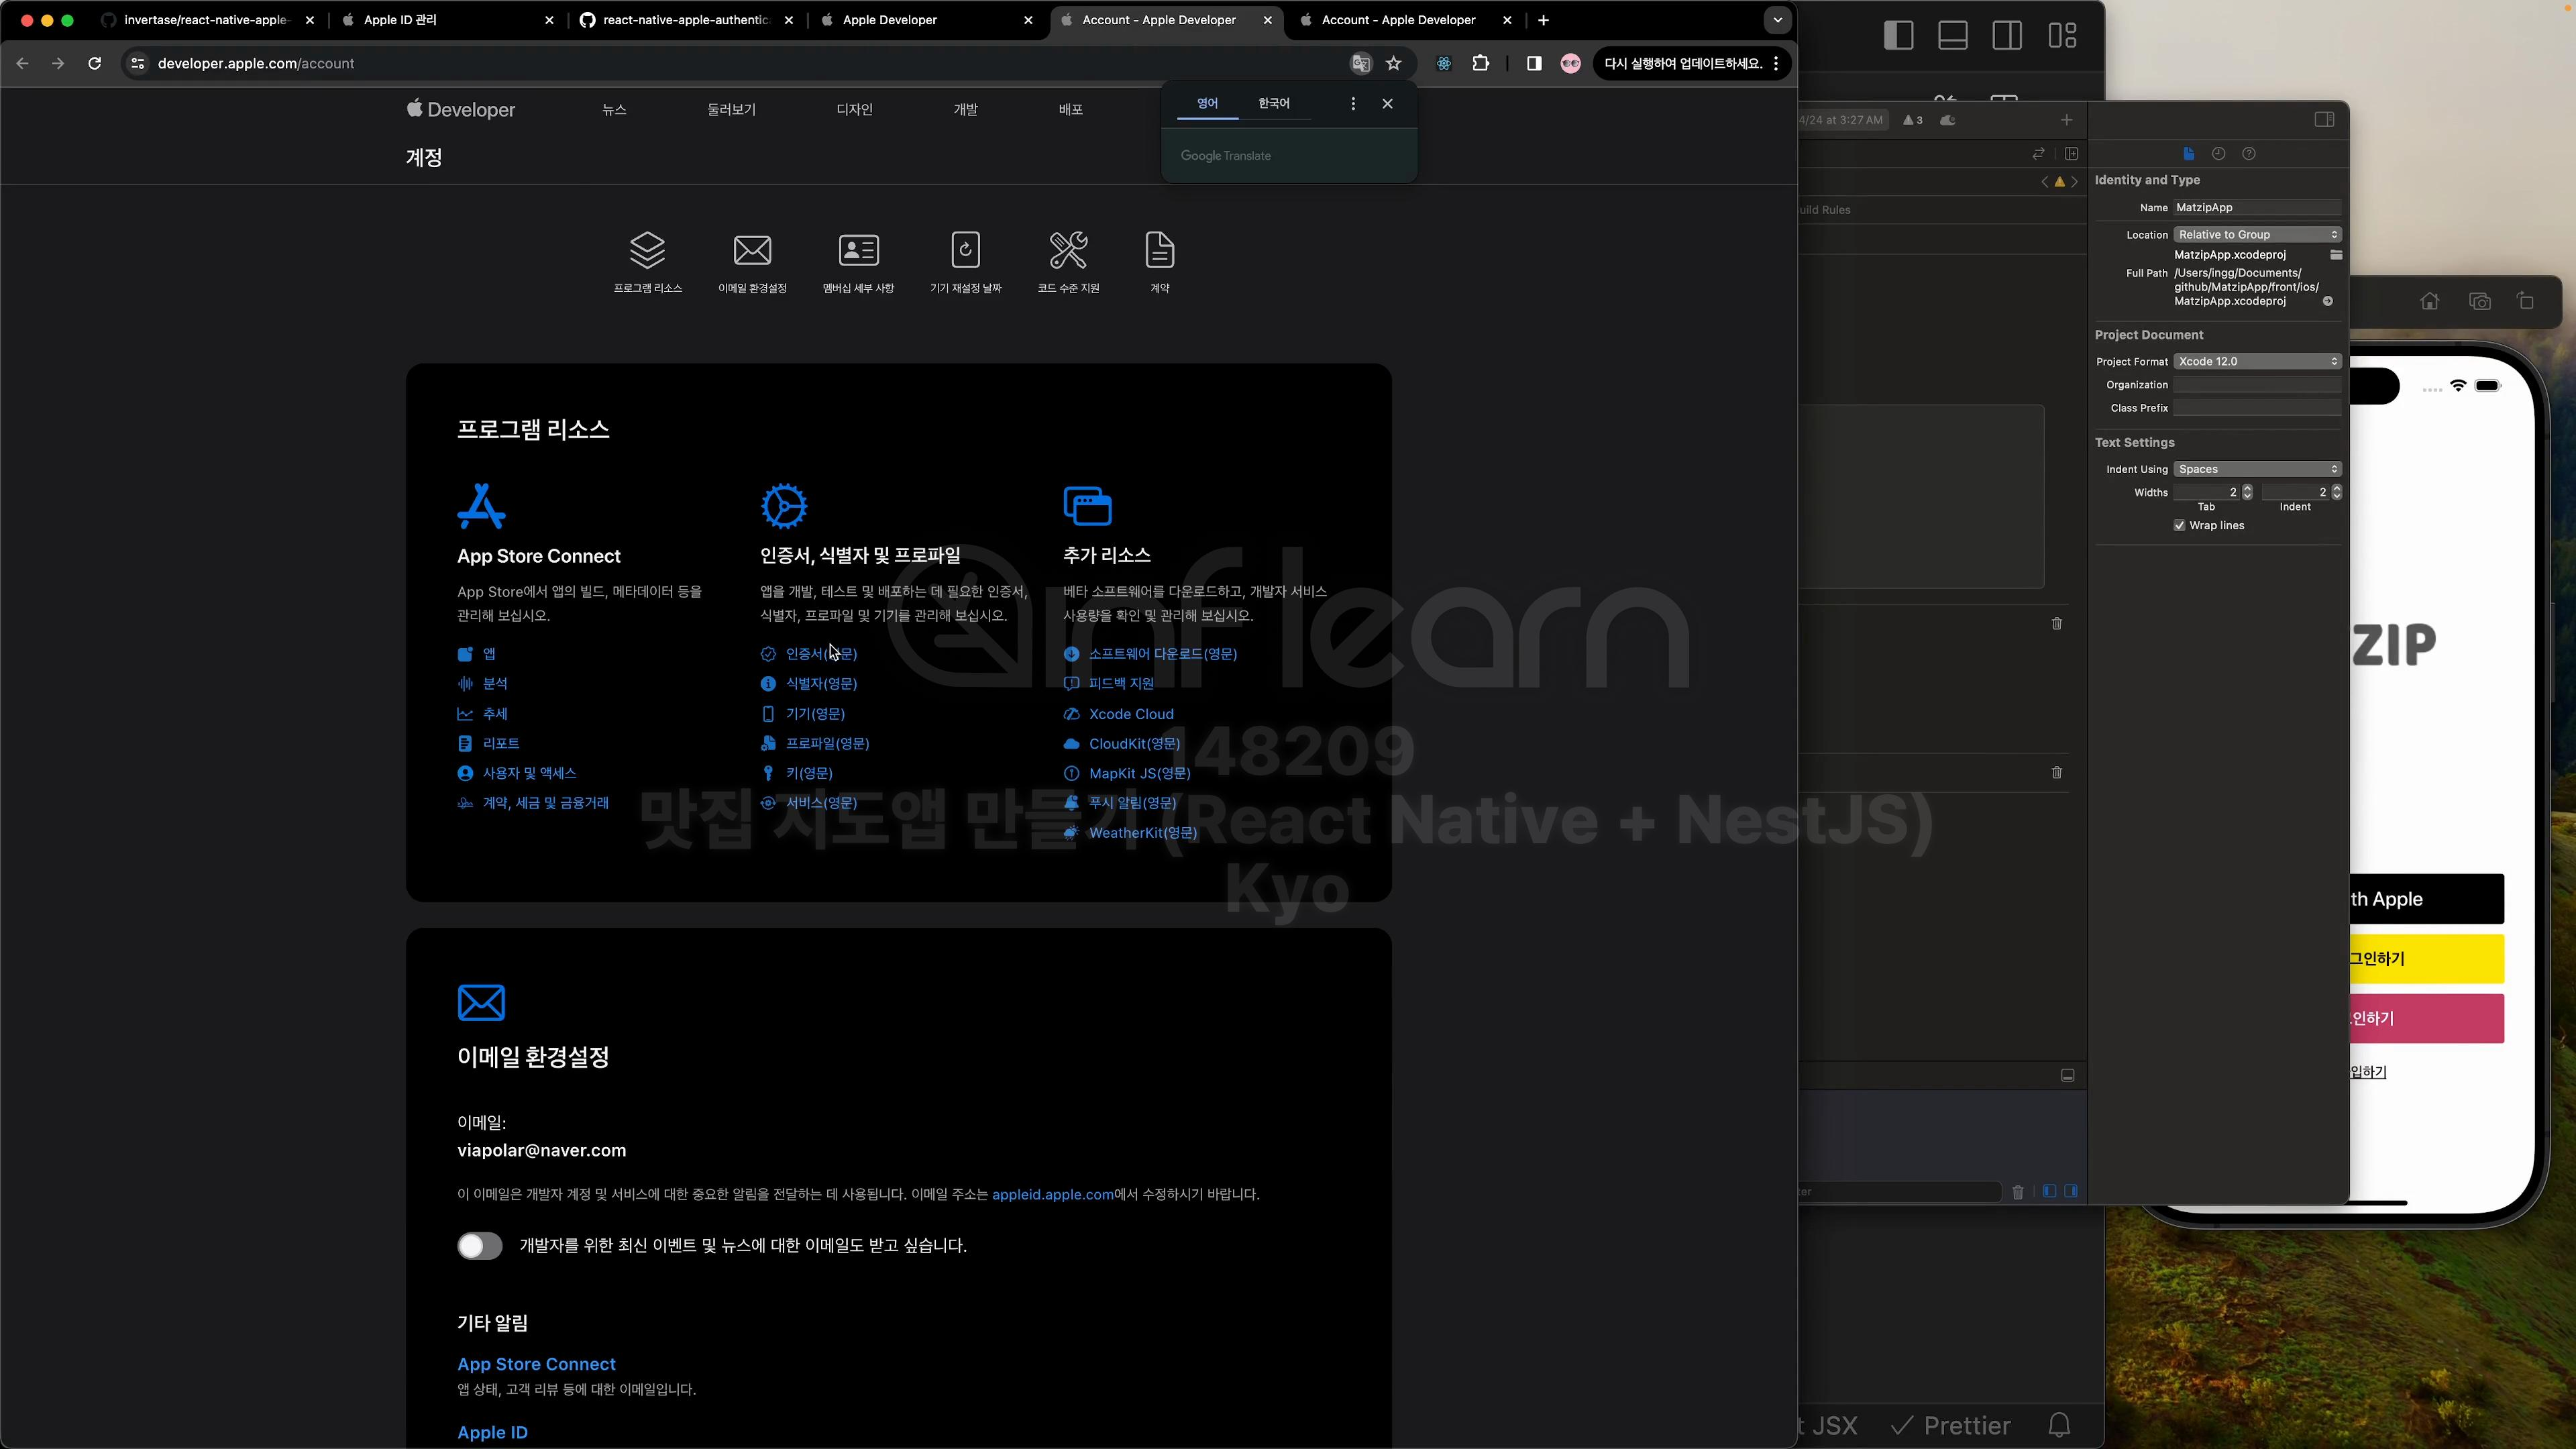Expand the Chrome tab search dropdown
Viewport: 2576px width, 1449px height.
click(x=1777, y=20)
